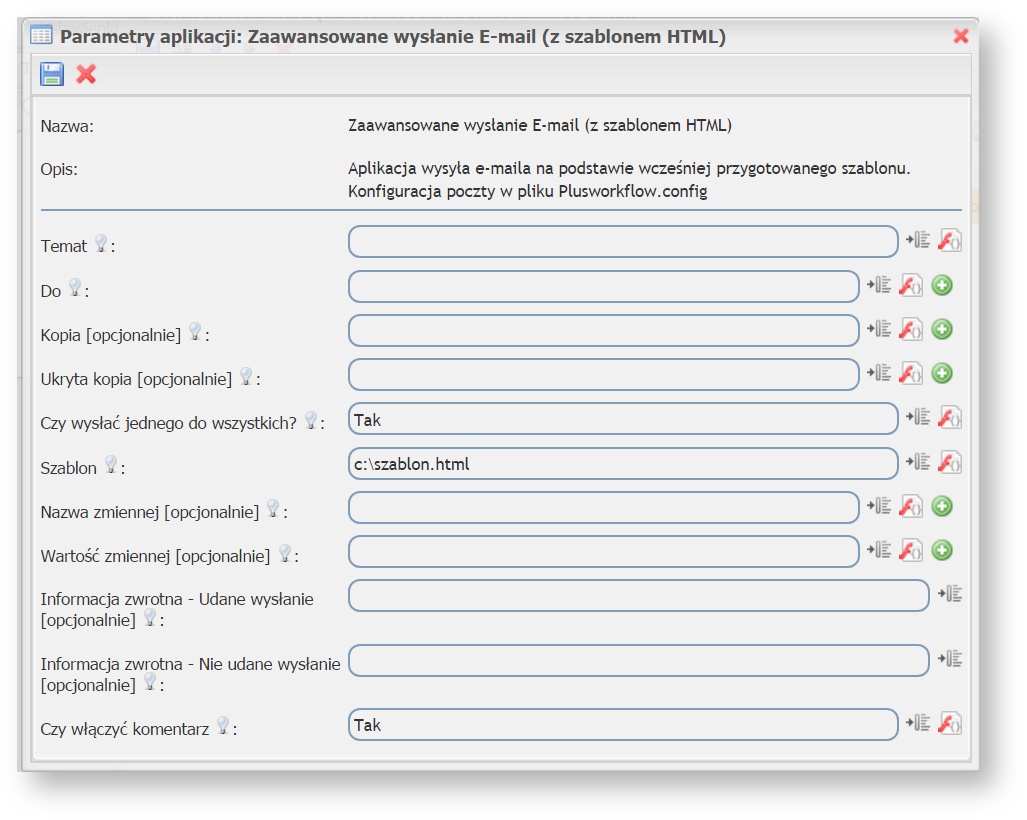Click the red X cancel icon in toolbar
Image resolution: width=1027 pixels, height=820 pixels.
tap(88, 73)
